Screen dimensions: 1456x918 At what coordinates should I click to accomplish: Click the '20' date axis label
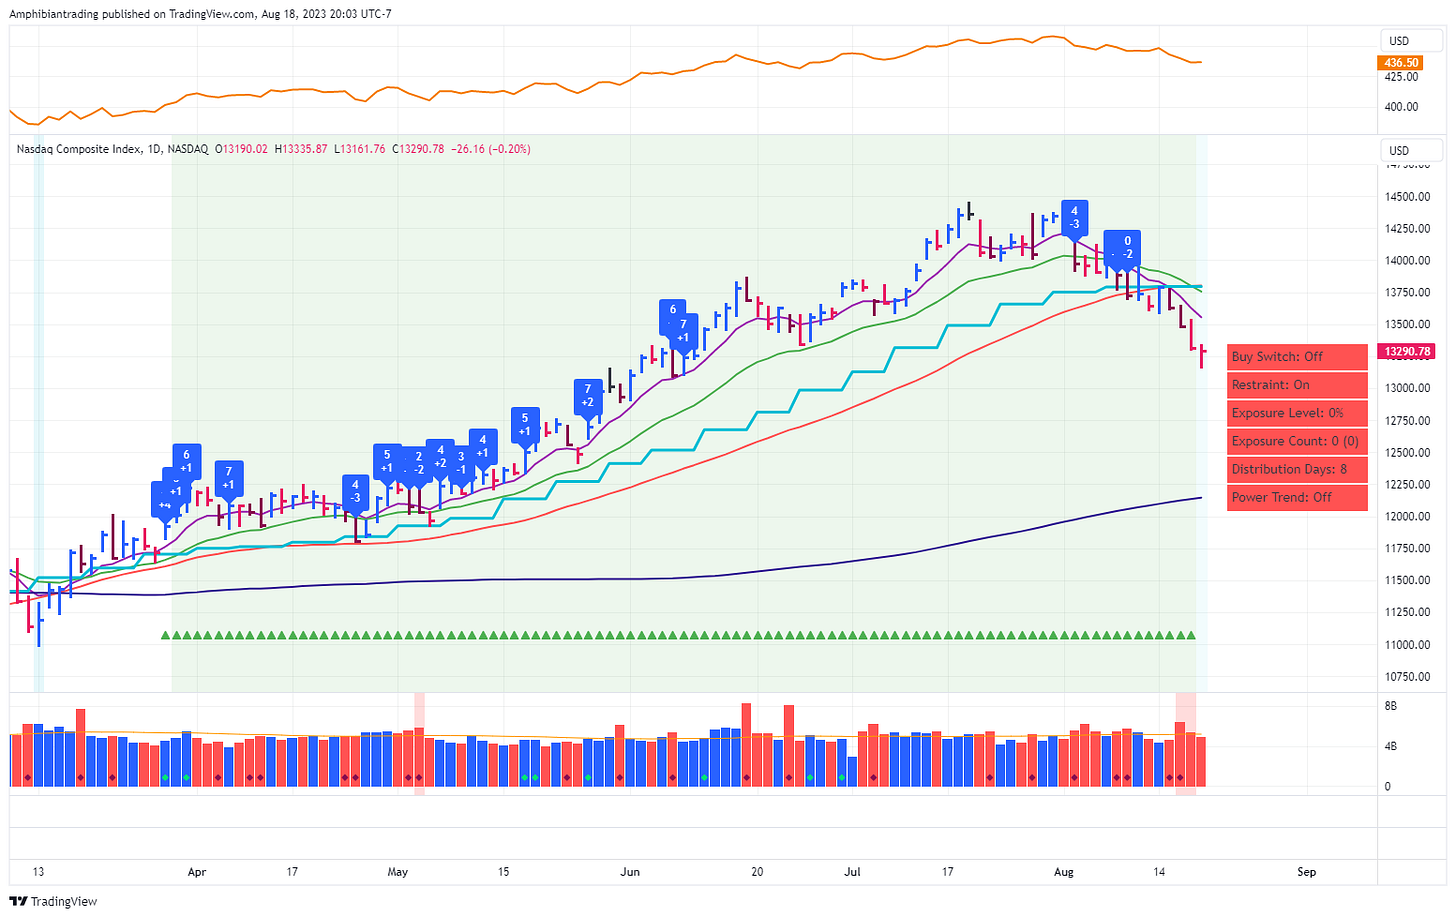[757, 872]
